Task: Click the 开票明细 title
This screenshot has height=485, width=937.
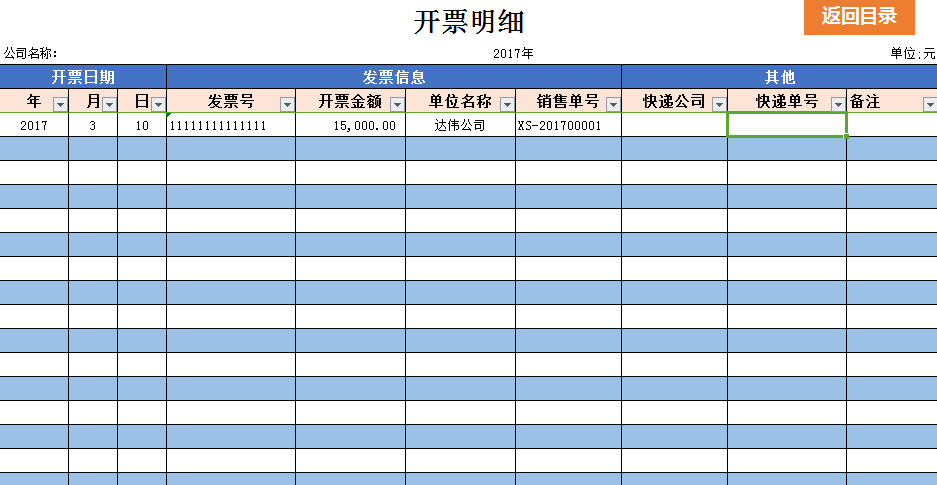Action: (468, 22)
